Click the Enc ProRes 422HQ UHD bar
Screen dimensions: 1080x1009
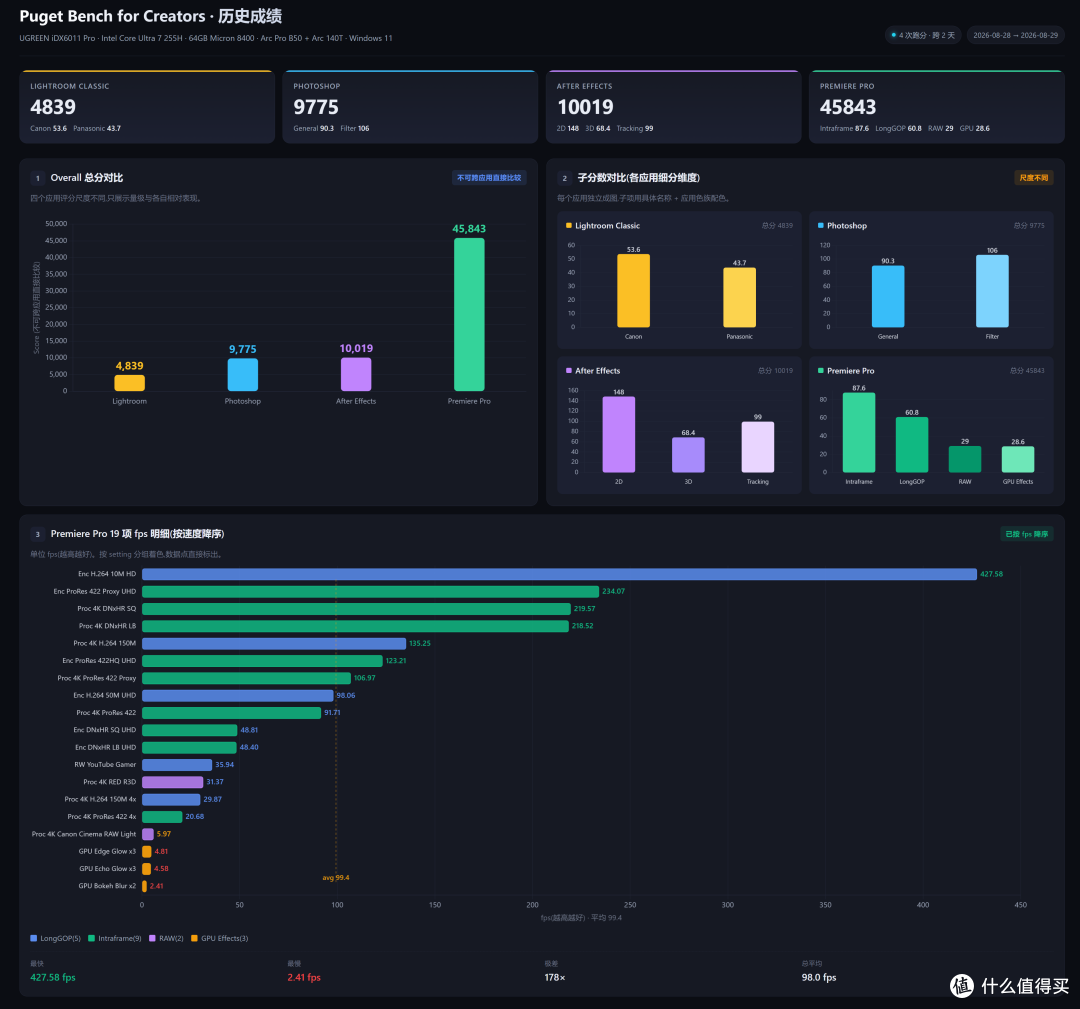click(x=262, y=660)
